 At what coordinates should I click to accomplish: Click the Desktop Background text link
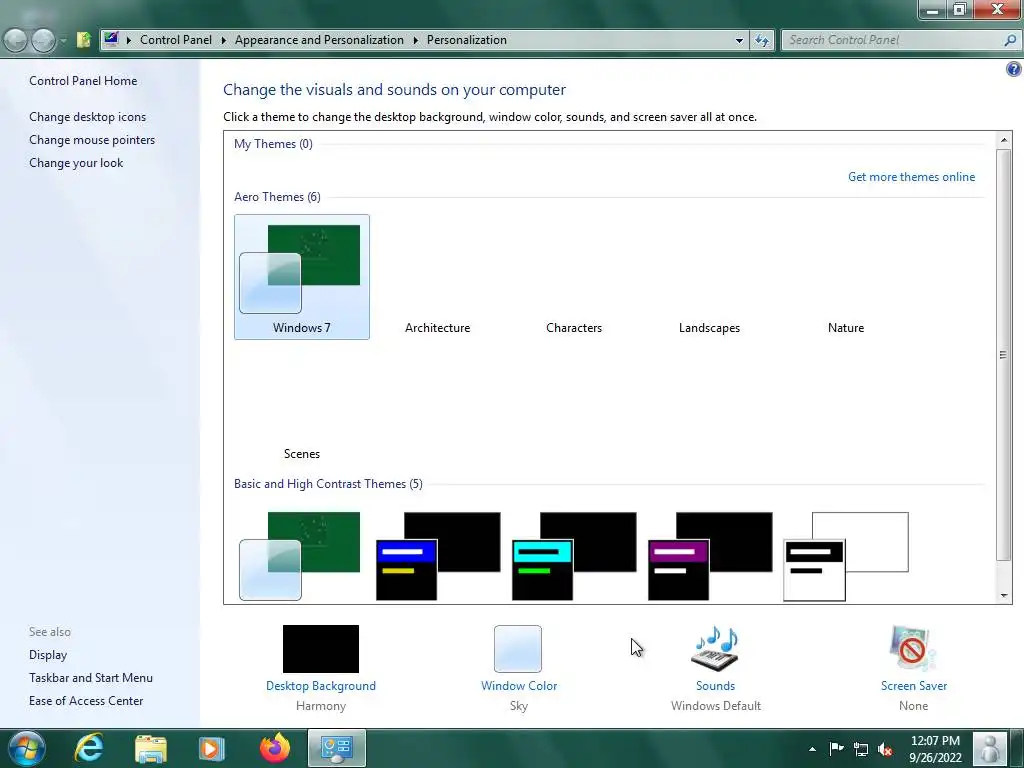pyautogui.click(x=321, y=686)
